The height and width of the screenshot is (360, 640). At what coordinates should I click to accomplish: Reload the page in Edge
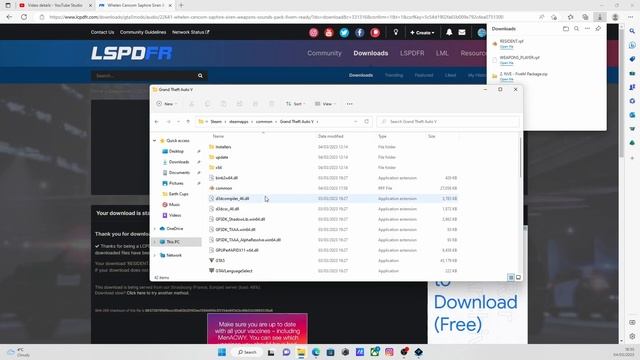[24, 17]
